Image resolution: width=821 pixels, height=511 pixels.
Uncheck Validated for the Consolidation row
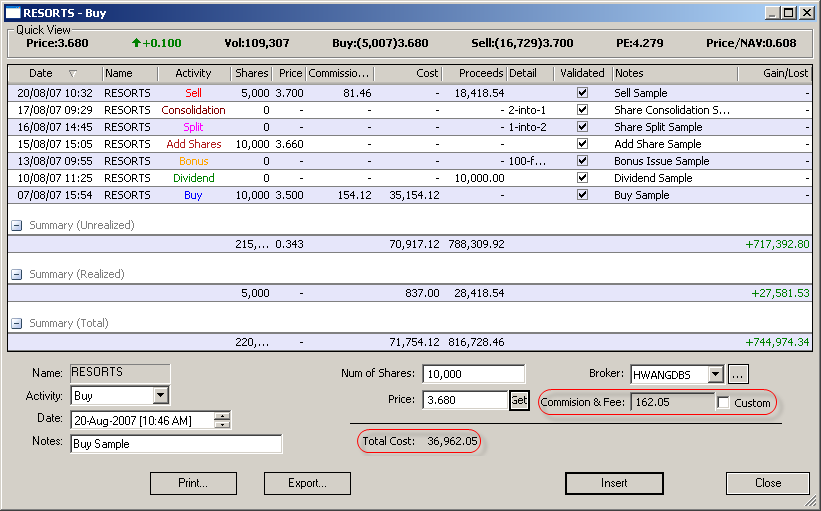pos(582,110)
